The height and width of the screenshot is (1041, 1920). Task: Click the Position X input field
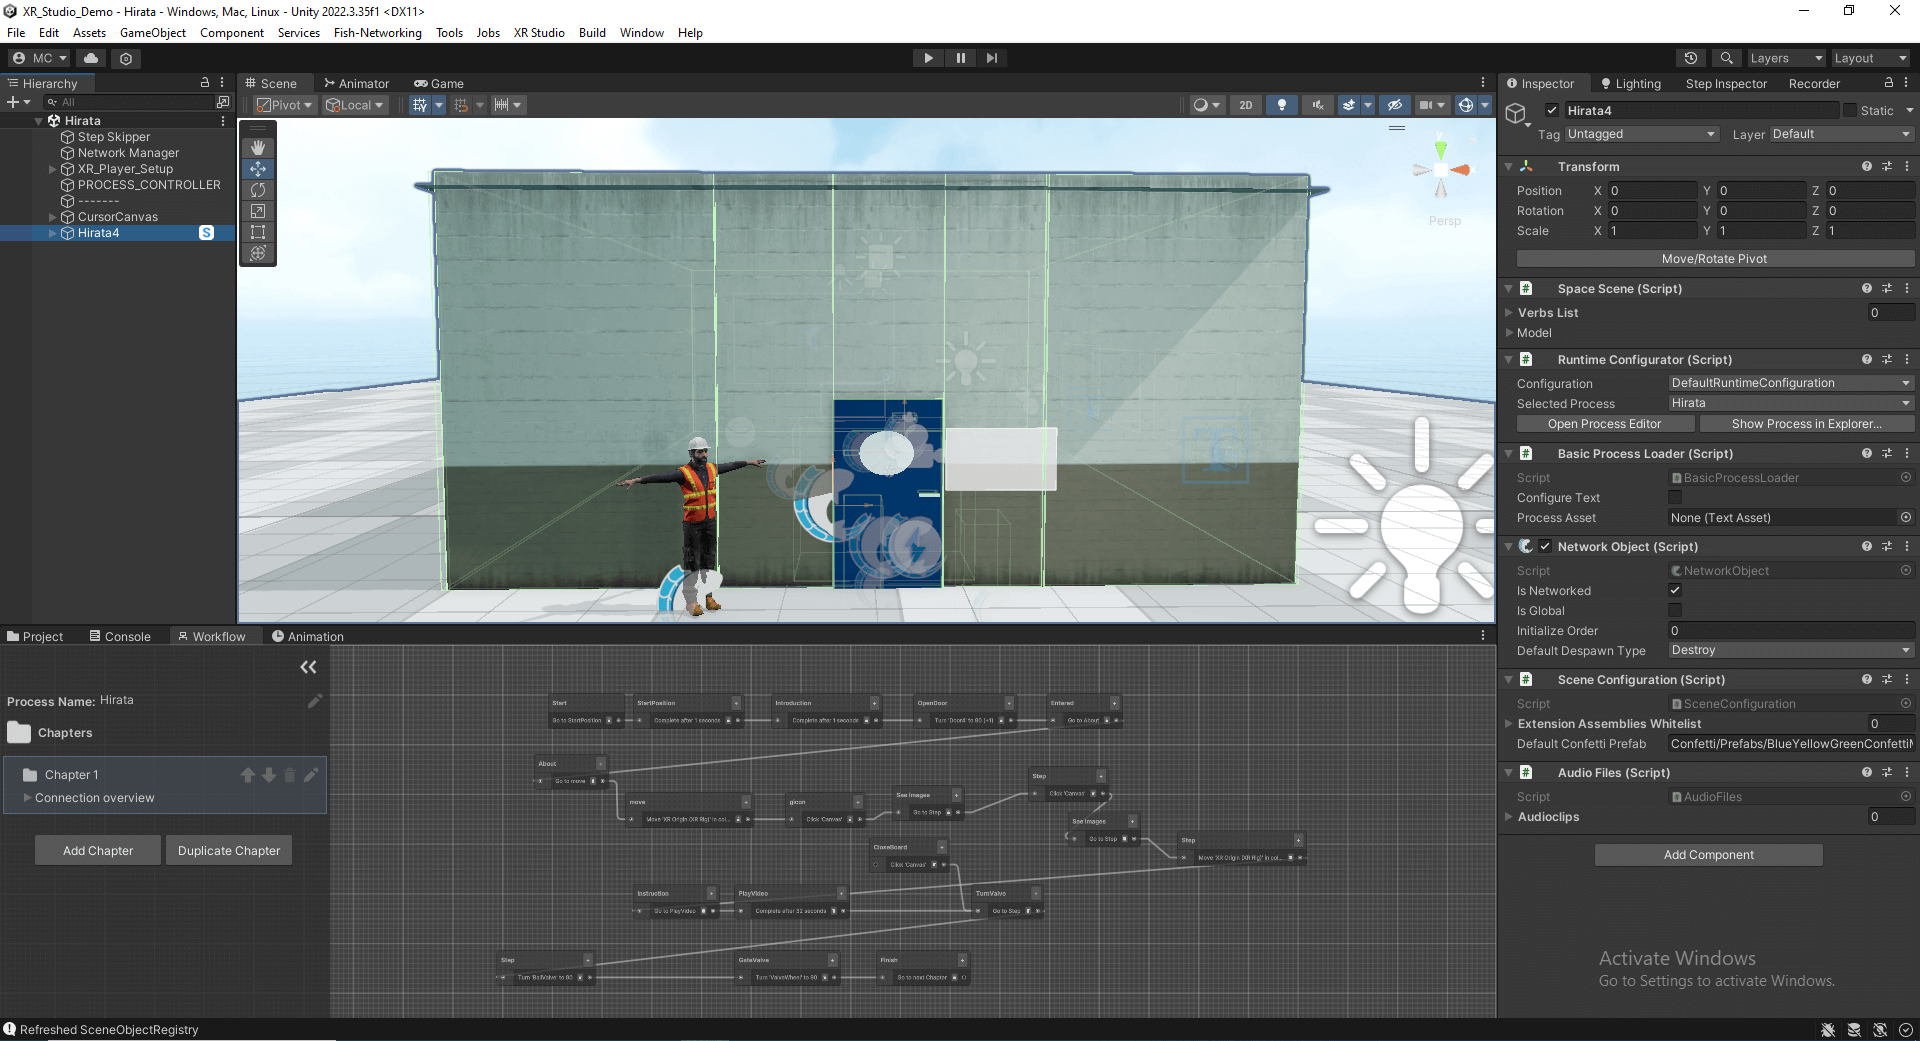(x=1651, y=191)
